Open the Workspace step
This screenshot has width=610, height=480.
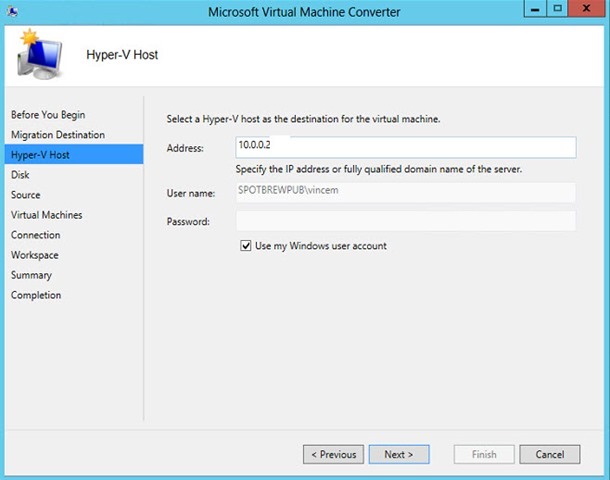point(35,255)
